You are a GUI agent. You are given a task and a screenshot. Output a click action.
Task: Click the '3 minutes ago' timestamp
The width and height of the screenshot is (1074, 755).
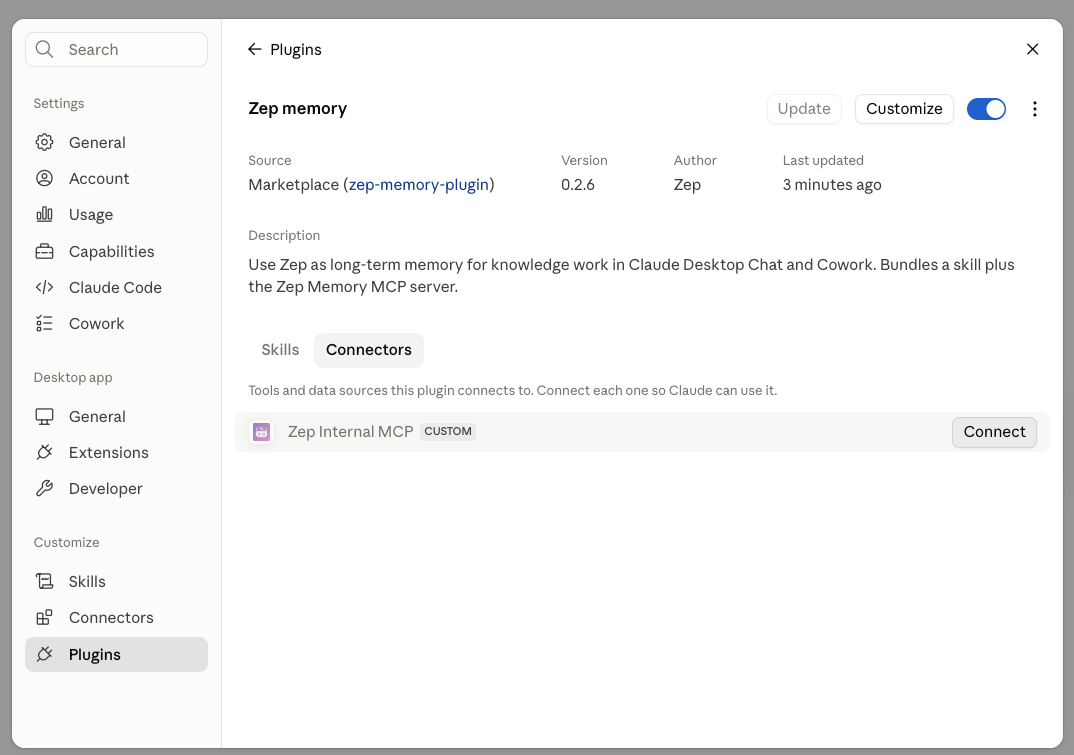tap(832, 185)
